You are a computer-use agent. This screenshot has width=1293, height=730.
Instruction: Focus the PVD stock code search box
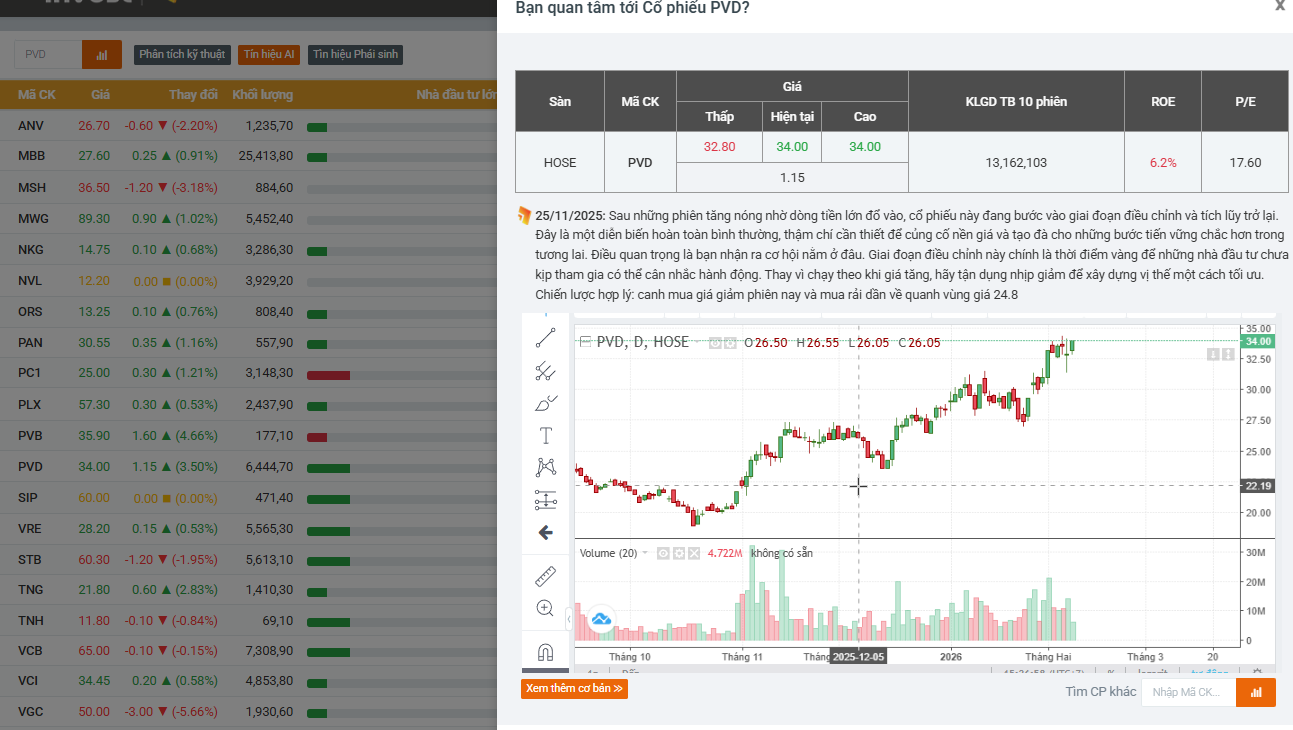(x=48, y=55)
